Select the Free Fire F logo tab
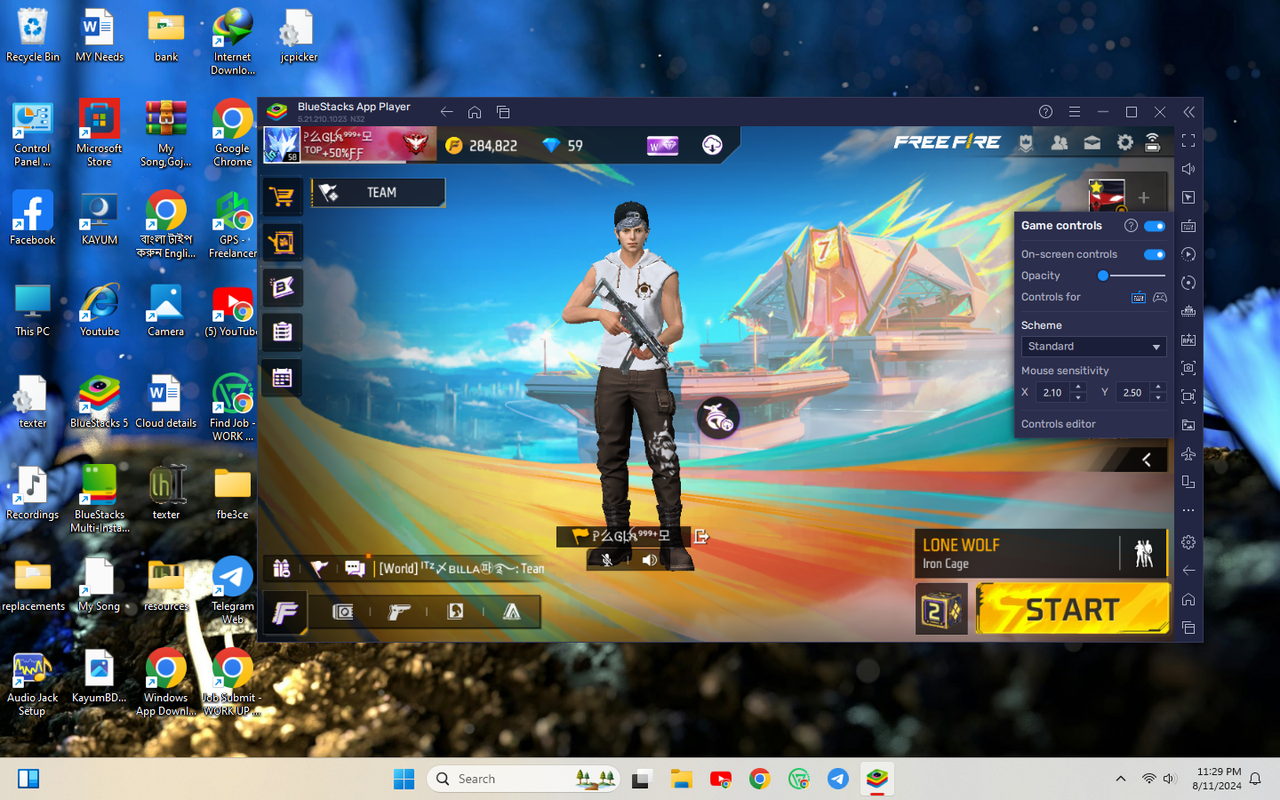Image resolution: width=1280 pixels, height=800 pixels. click(285, 612)
